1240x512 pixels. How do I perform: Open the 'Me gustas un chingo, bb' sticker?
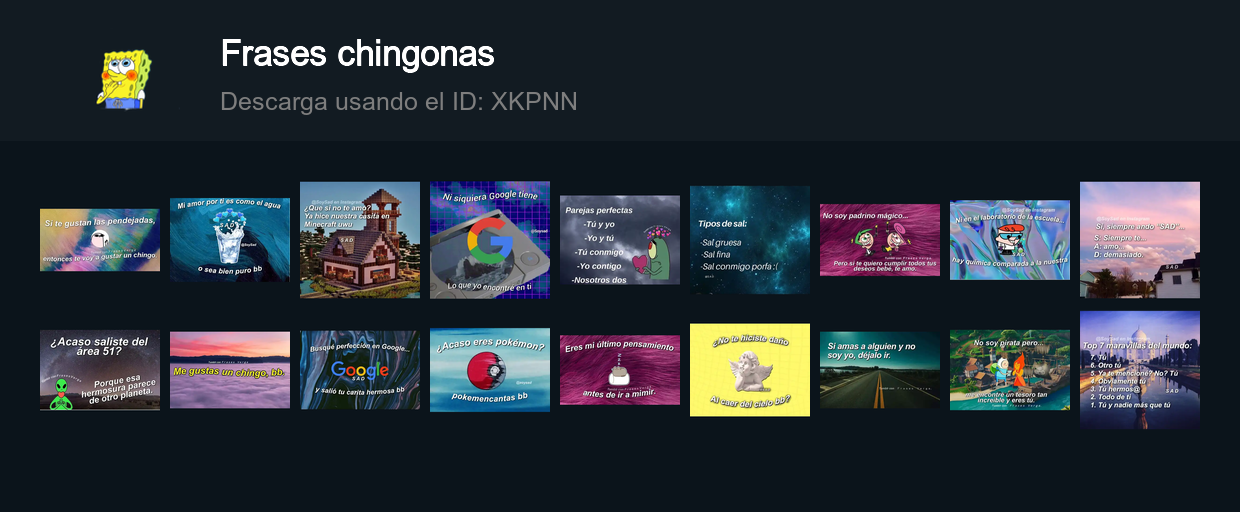tap(230, 370)
